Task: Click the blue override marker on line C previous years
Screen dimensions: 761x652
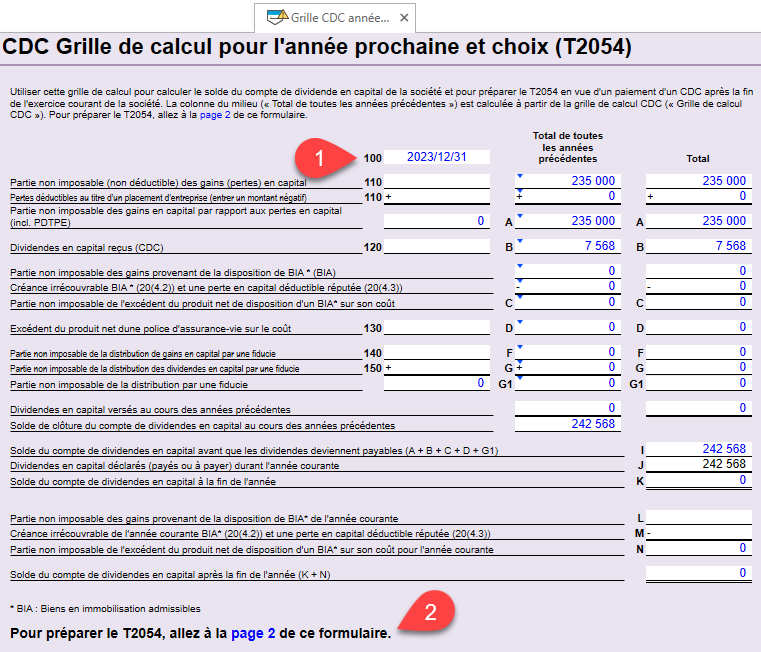Action: click(520, 297)
